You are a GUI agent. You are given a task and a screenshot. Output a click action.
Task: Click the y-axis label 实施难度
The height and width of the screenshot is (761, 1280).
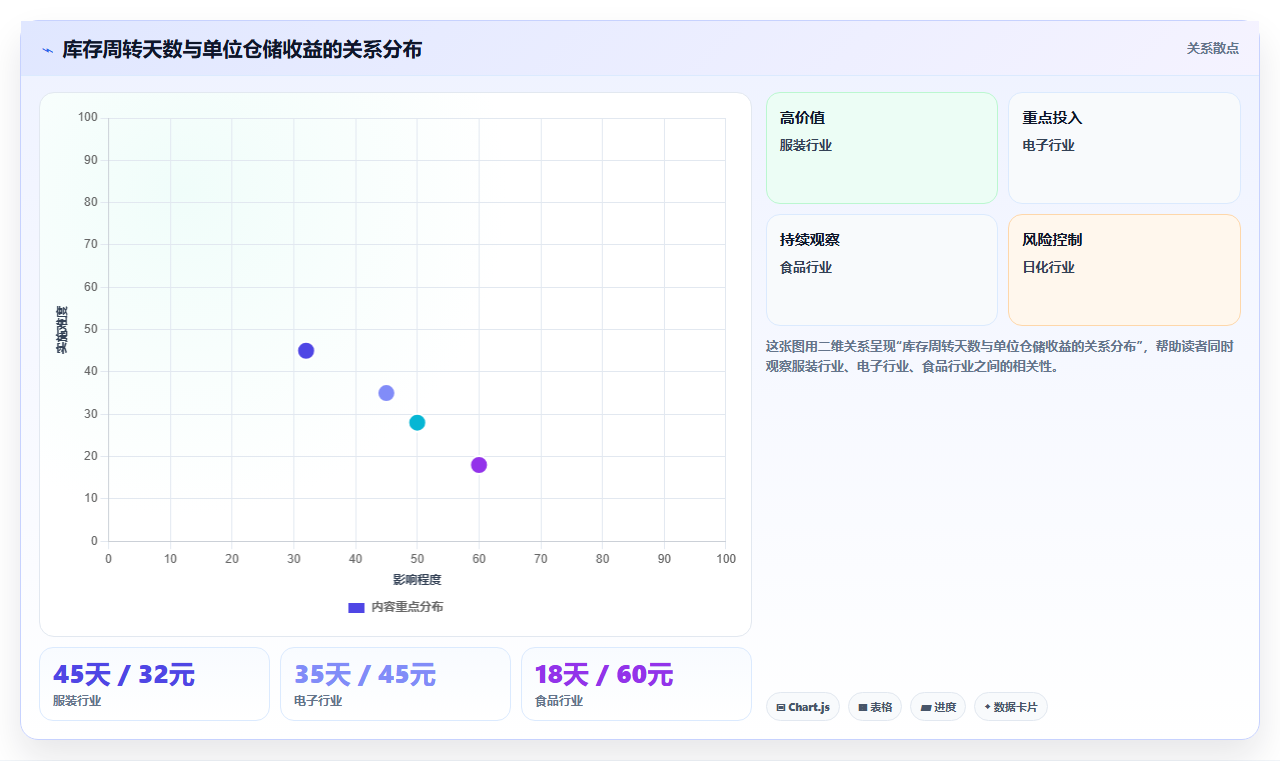(x=62, y=329)
